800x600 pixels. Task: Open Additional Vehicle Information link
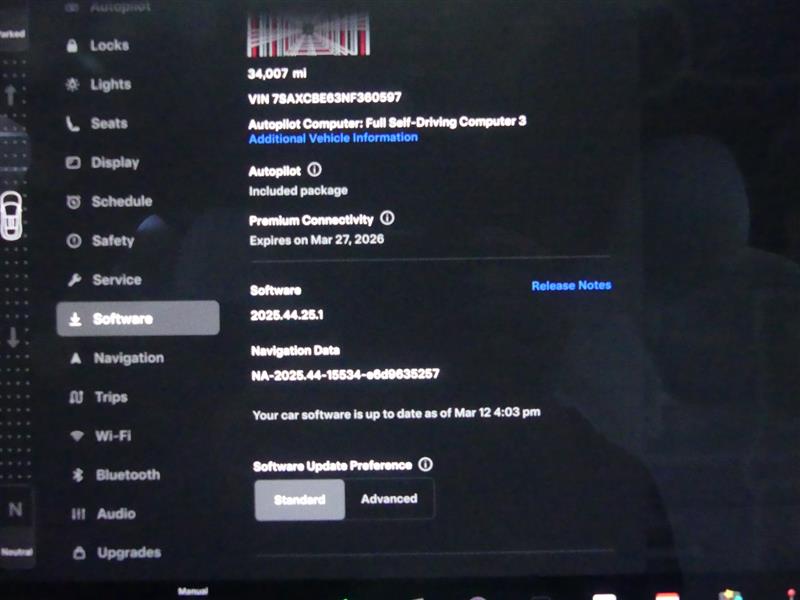(333, 138)
